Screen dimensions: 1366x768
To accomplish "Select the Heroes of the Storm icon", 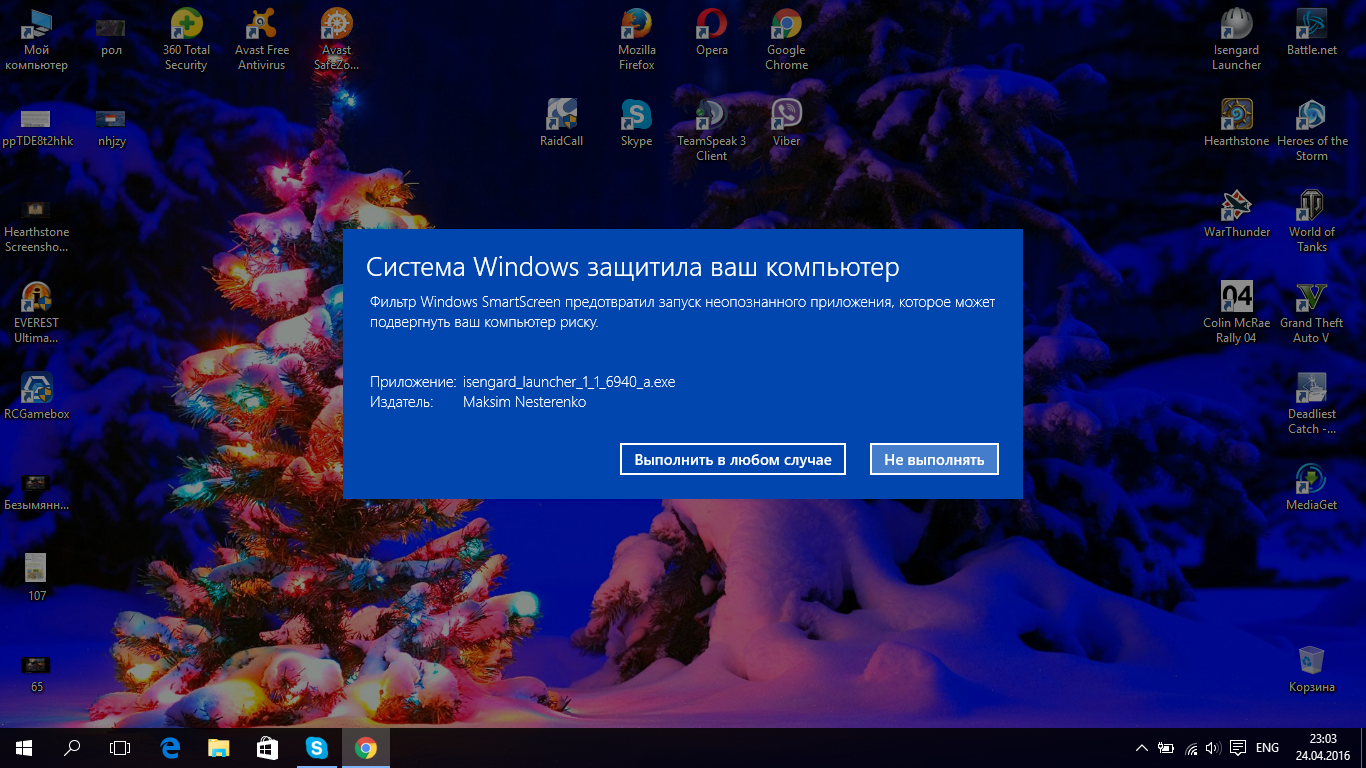I will point(1312,130).
